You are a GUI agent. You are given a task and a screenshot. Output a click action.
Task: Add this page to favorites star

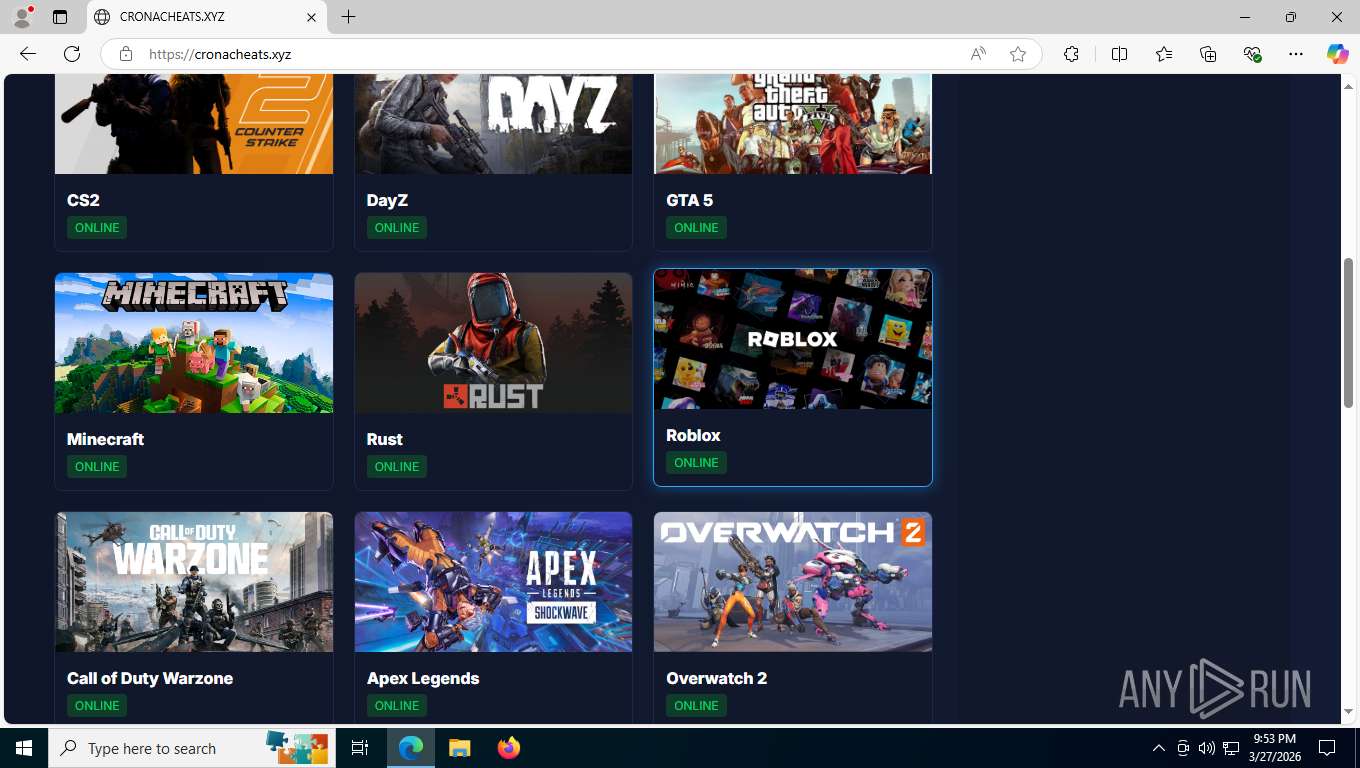click(x=1018, y=54)
